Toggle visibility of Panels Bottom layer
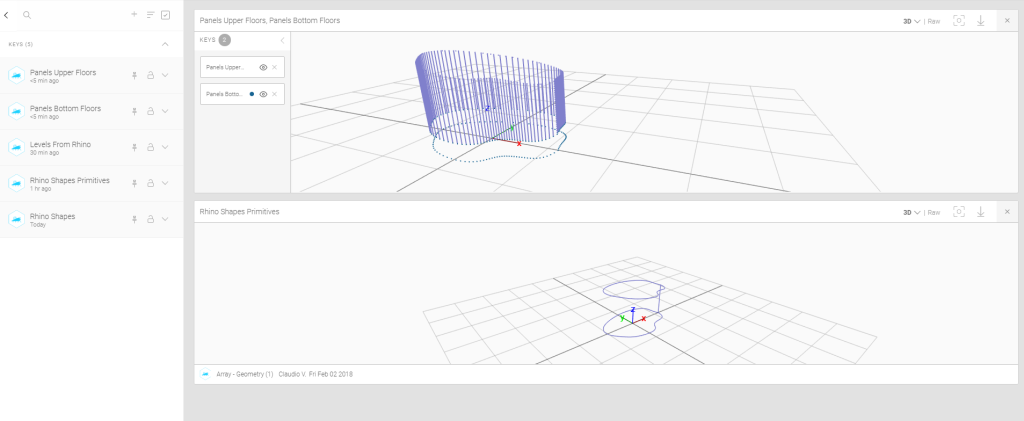The image size is (1024, 421). point(263,94)
